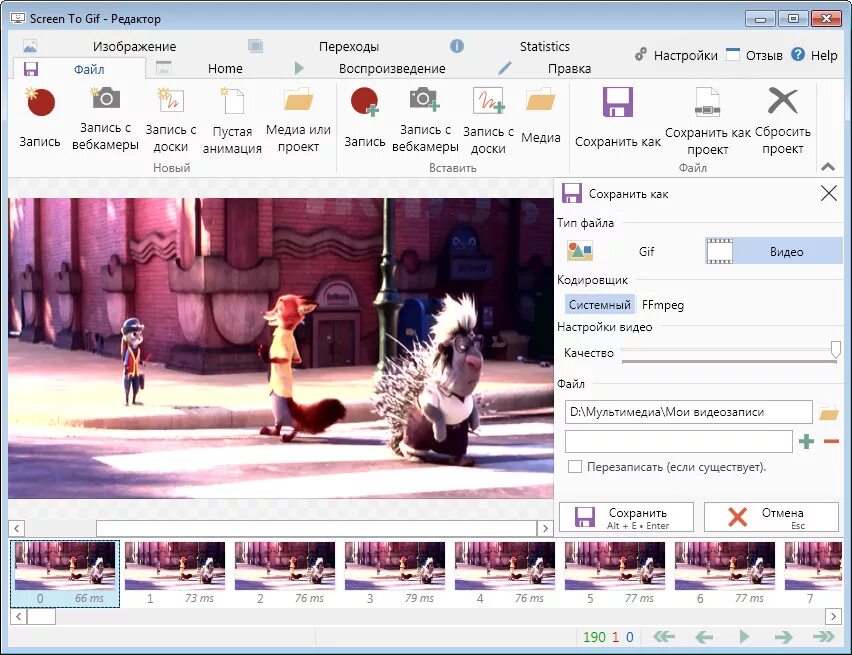Choose FFmpeg encoder
The width and height of the screenshot is (852, 655).
tap(662, 304)
